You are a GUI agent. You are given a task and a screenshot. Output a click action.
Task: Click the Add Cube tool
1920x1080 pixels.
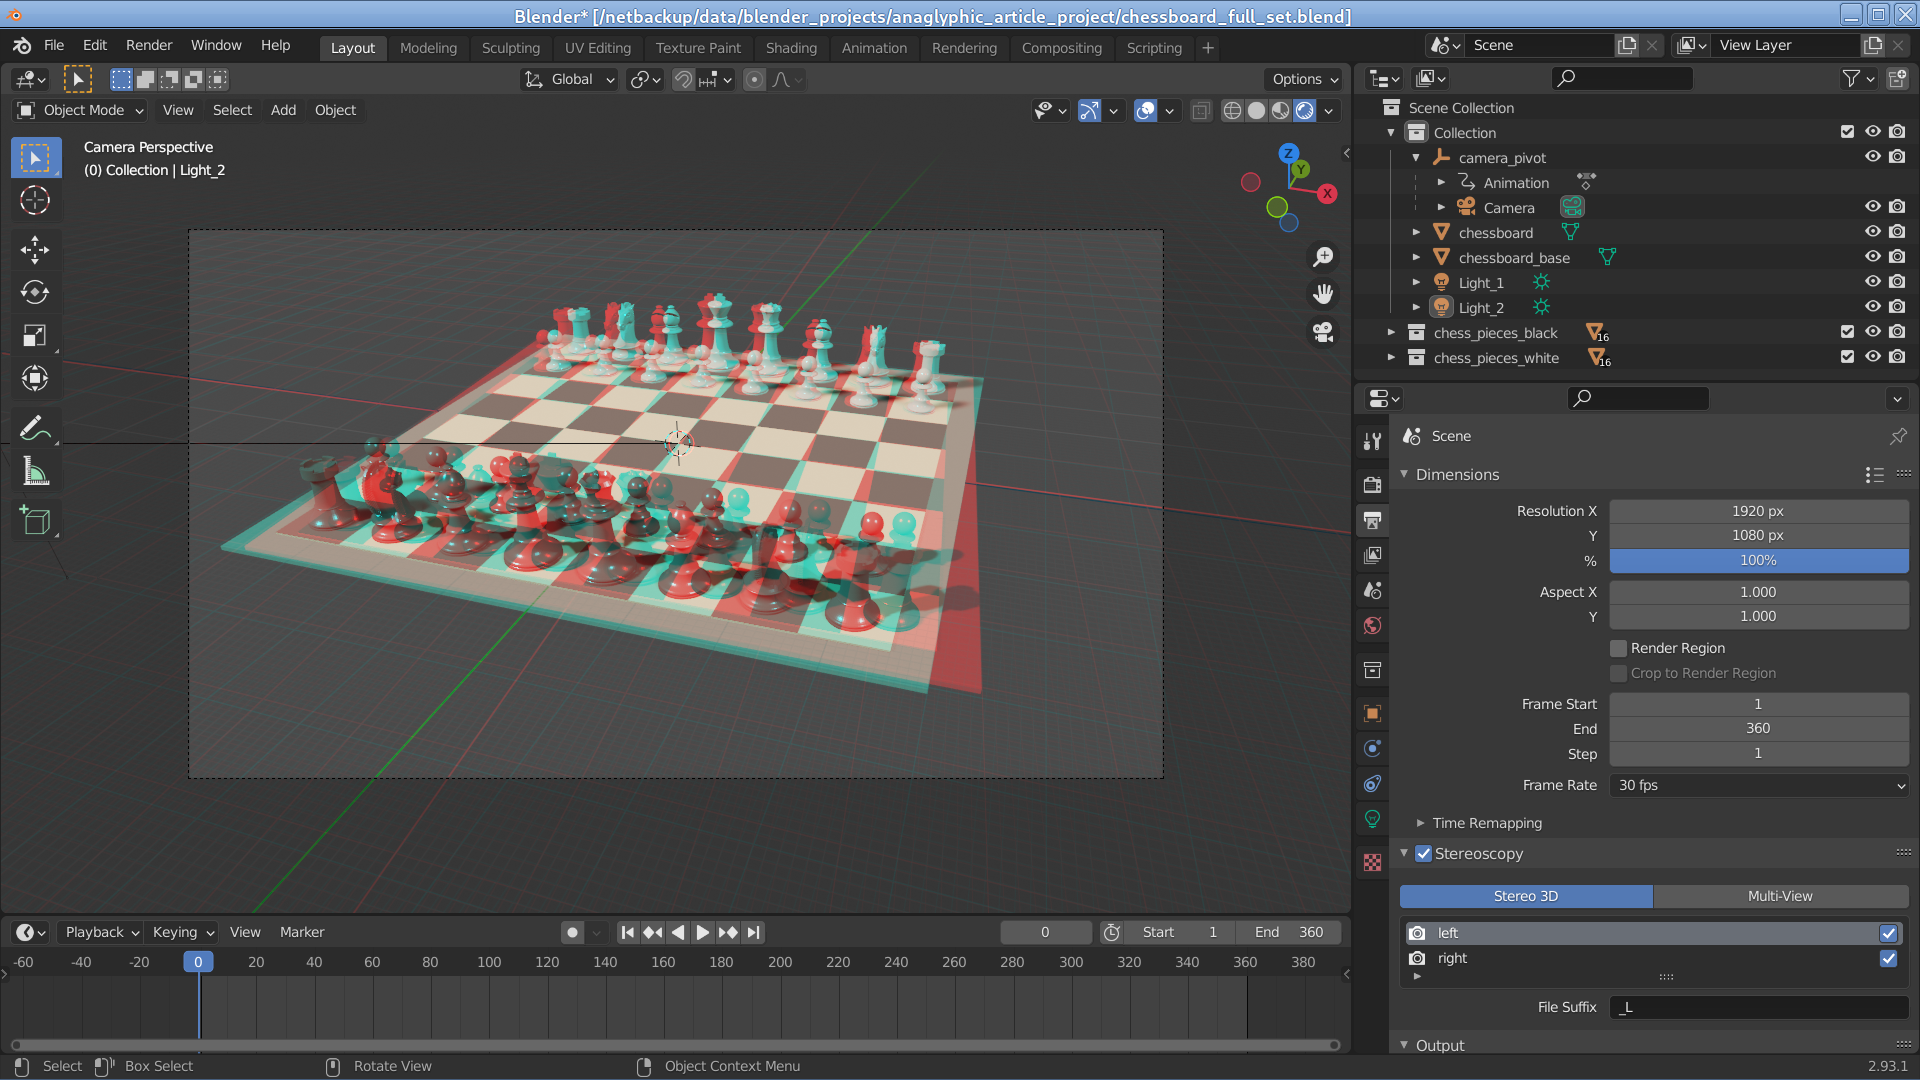point(35,521)
